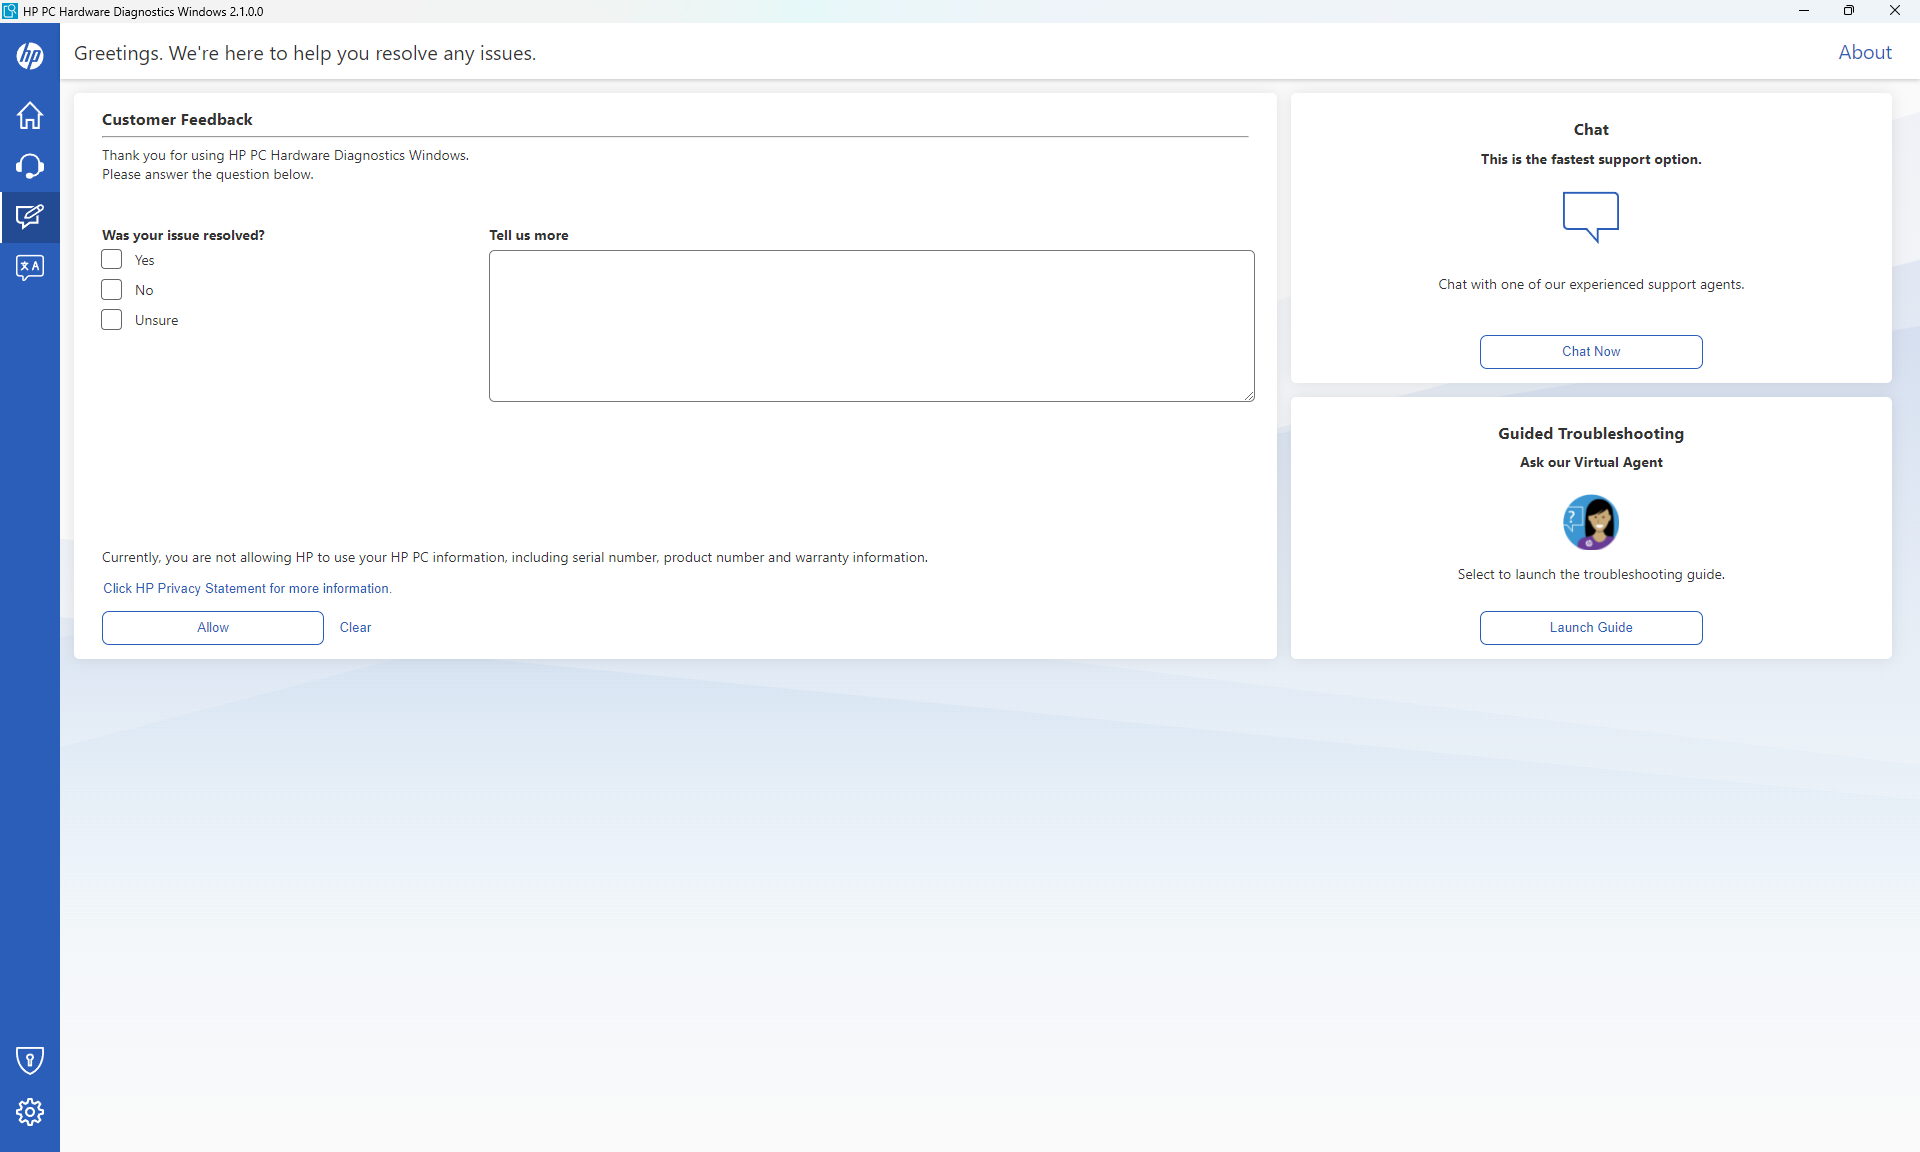Minimize the HP Diagnostics window
Screen dimensions: 1920x1152
(1804, 11)
